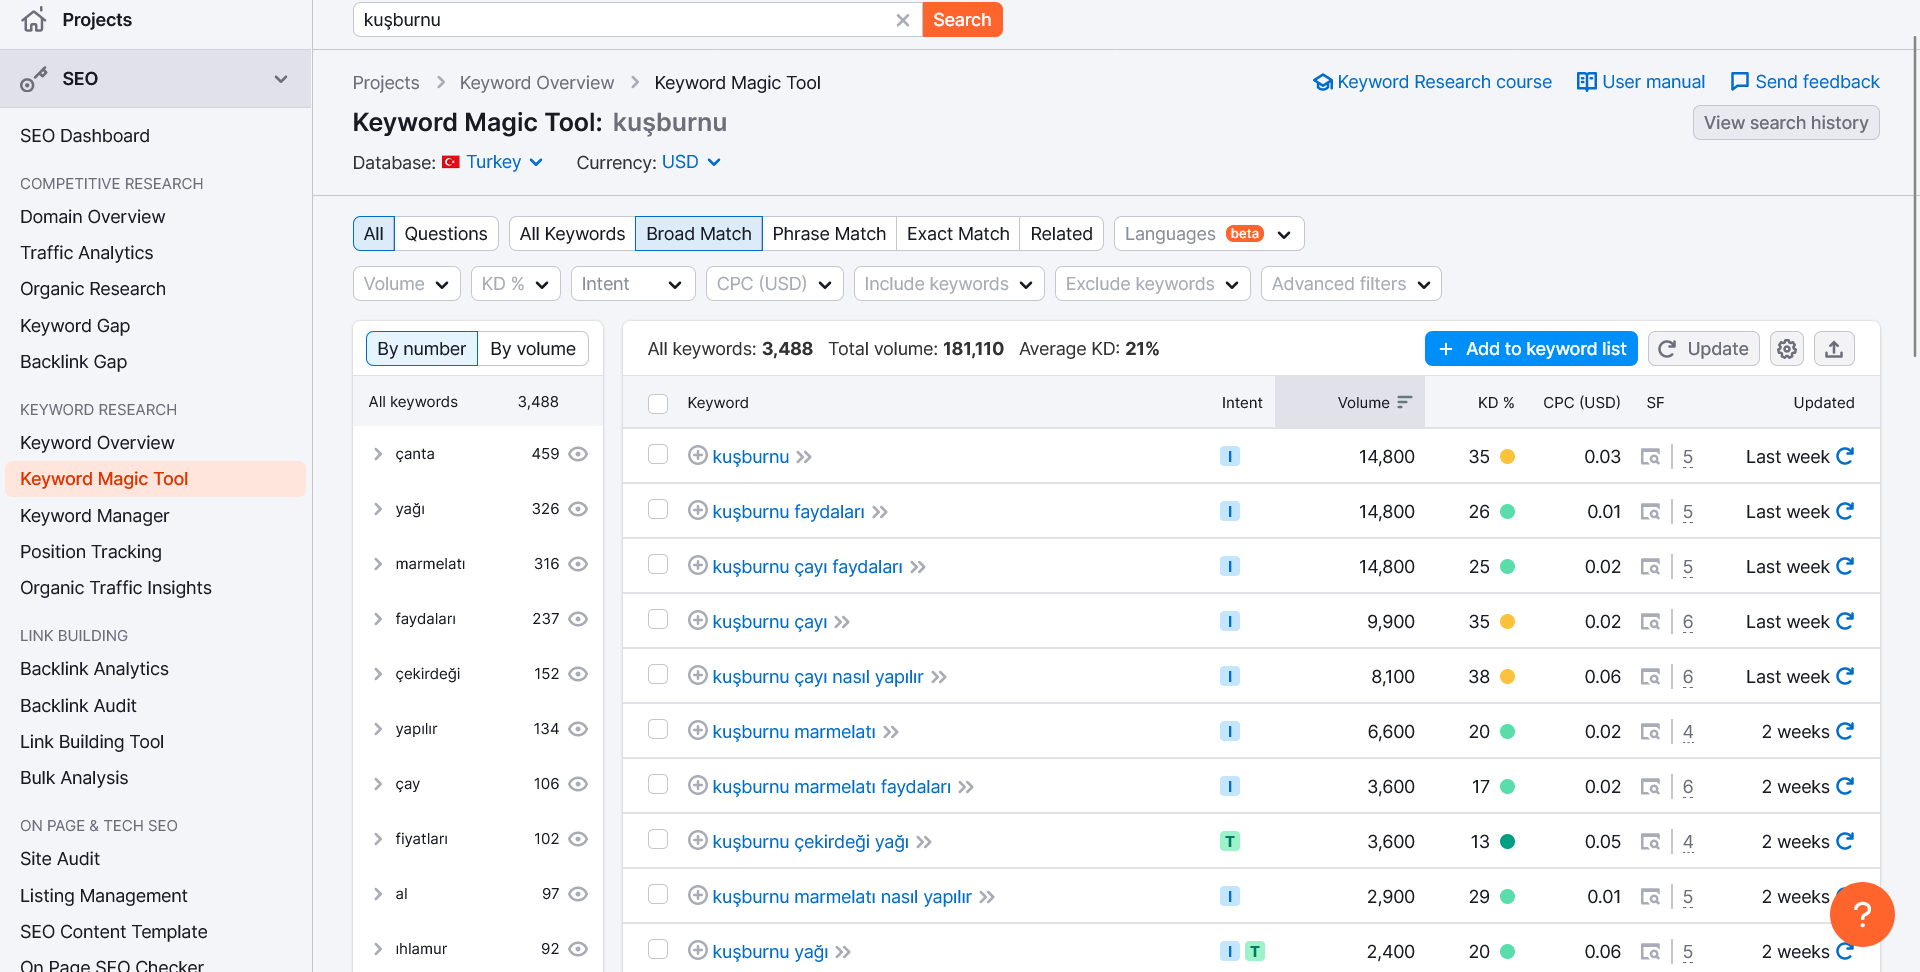1920x972 pixels.
Task: Open table settings gear
Action: click(1787, 349)
